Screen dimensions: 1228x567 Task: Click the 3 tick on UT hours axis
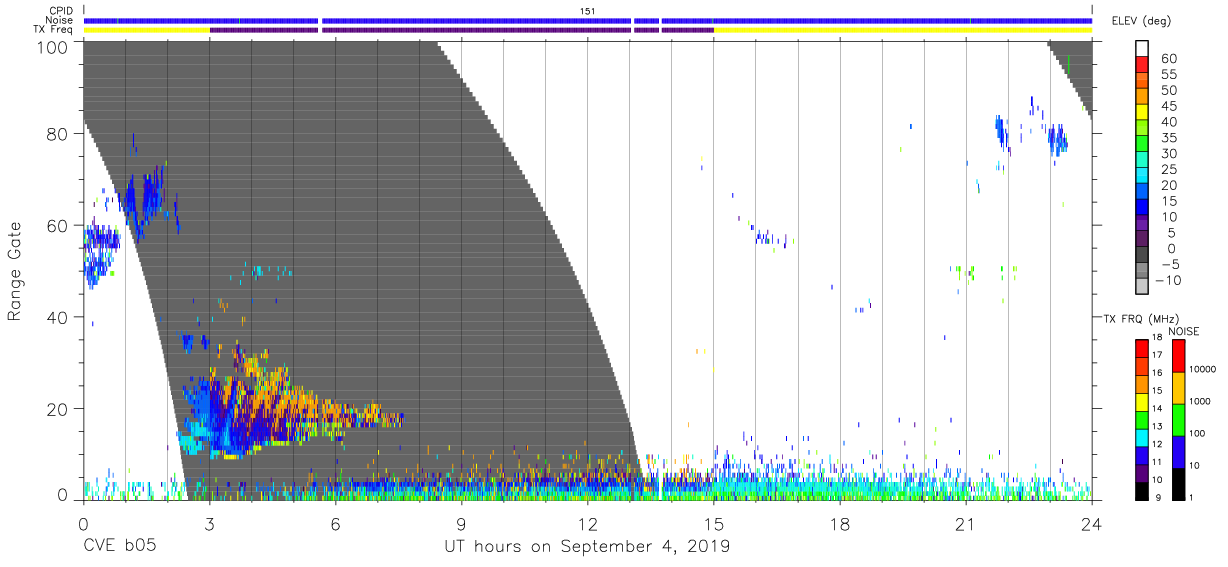click(x=209, y=523)
